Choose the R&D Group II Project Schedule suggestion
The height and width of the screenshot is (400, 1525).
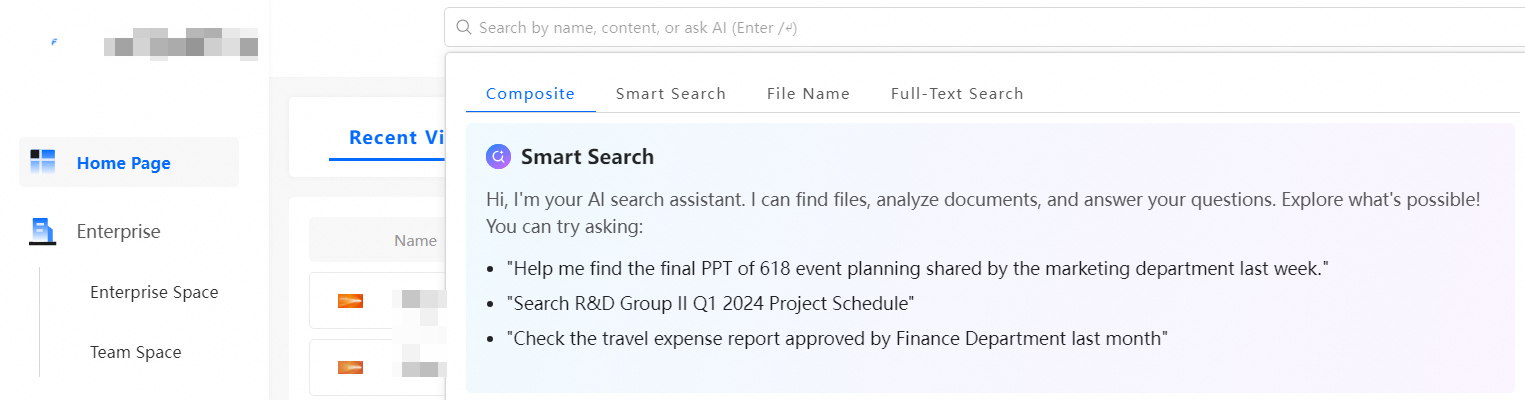[710, 303]
